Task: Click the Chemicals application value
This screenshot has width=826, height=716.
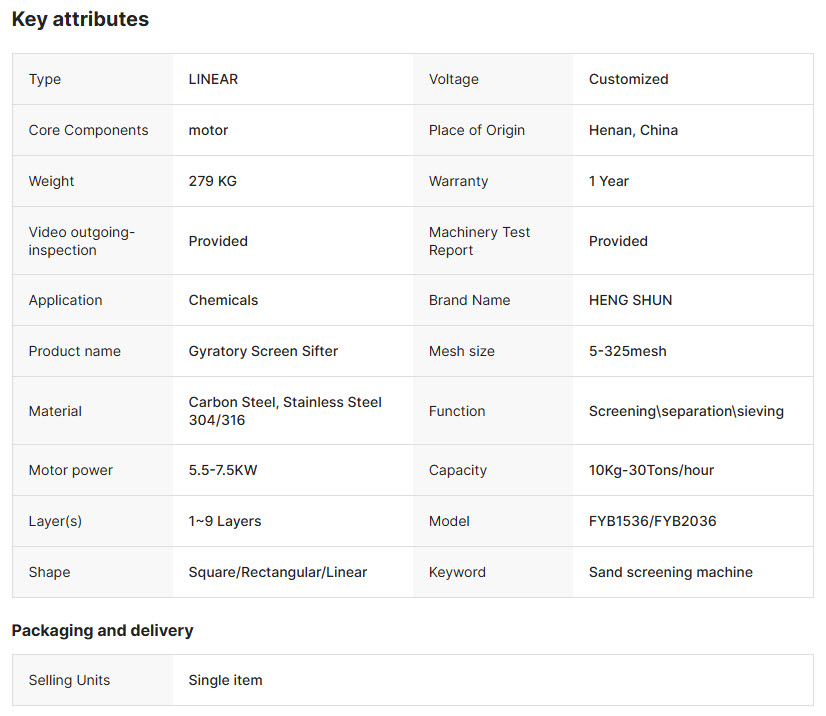Action: coord(223,300)
